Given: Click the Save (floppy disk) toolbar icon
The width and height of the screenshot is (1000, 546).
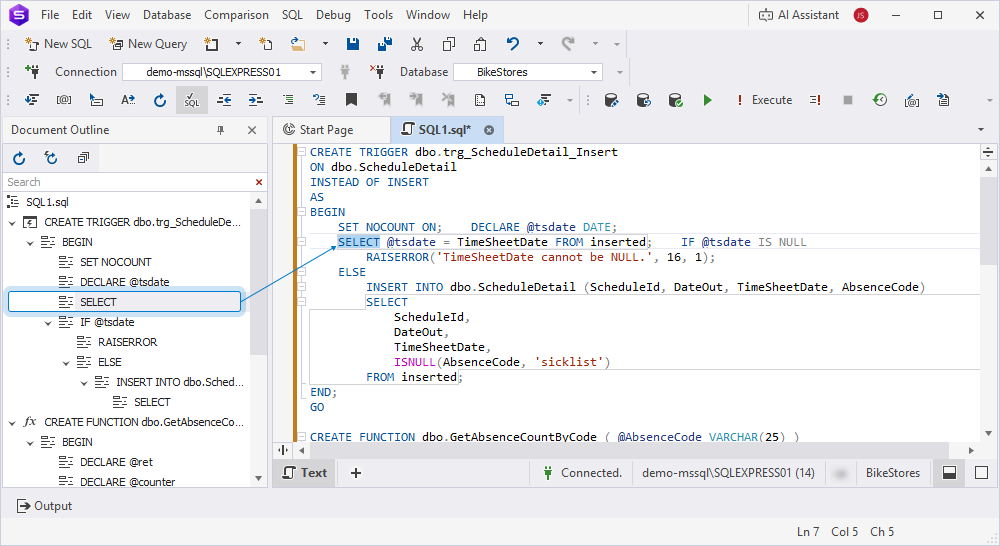Looking at the screenshot, I should tap(353, 44).
